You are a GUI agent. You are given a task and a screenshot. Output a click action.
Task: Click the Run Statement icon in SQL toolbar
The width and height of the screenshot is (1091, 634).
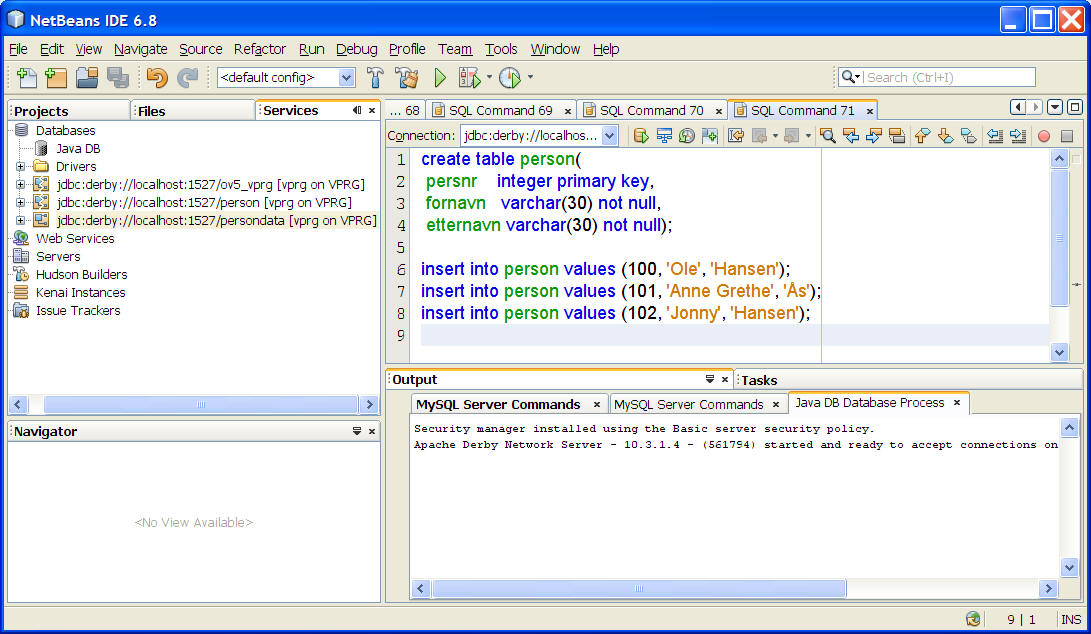pos(664,136)
